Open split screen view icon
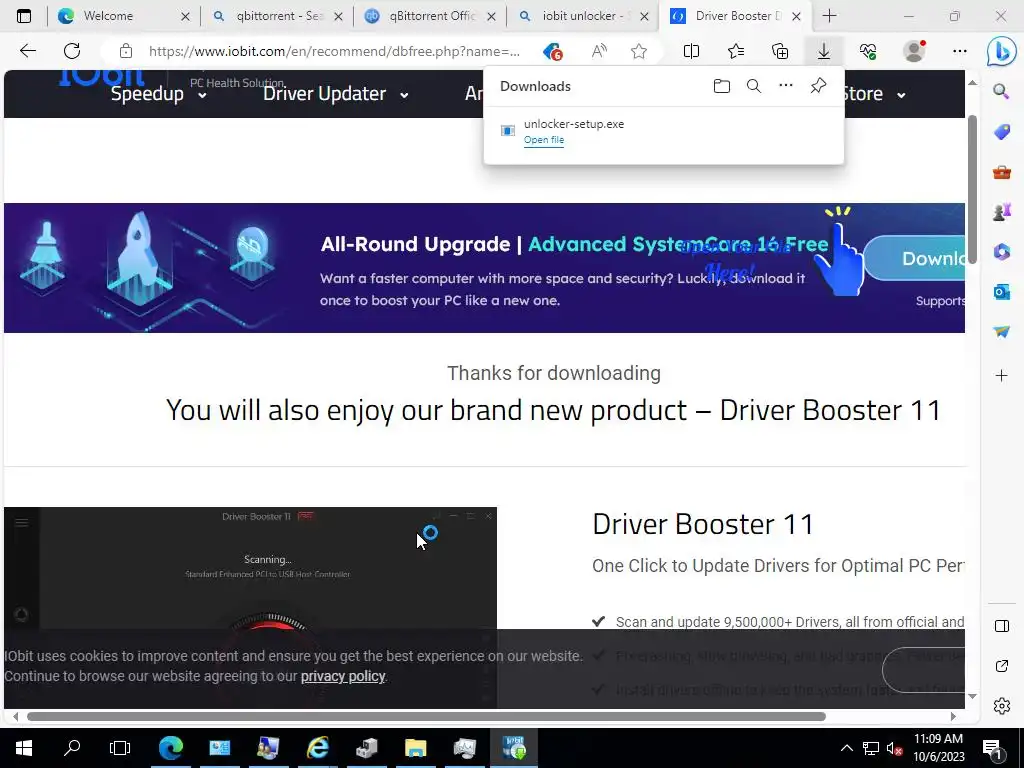Image resolution: width=1024 pixels, height=768 pixels. pyautogui.click(x=691, y=51)
